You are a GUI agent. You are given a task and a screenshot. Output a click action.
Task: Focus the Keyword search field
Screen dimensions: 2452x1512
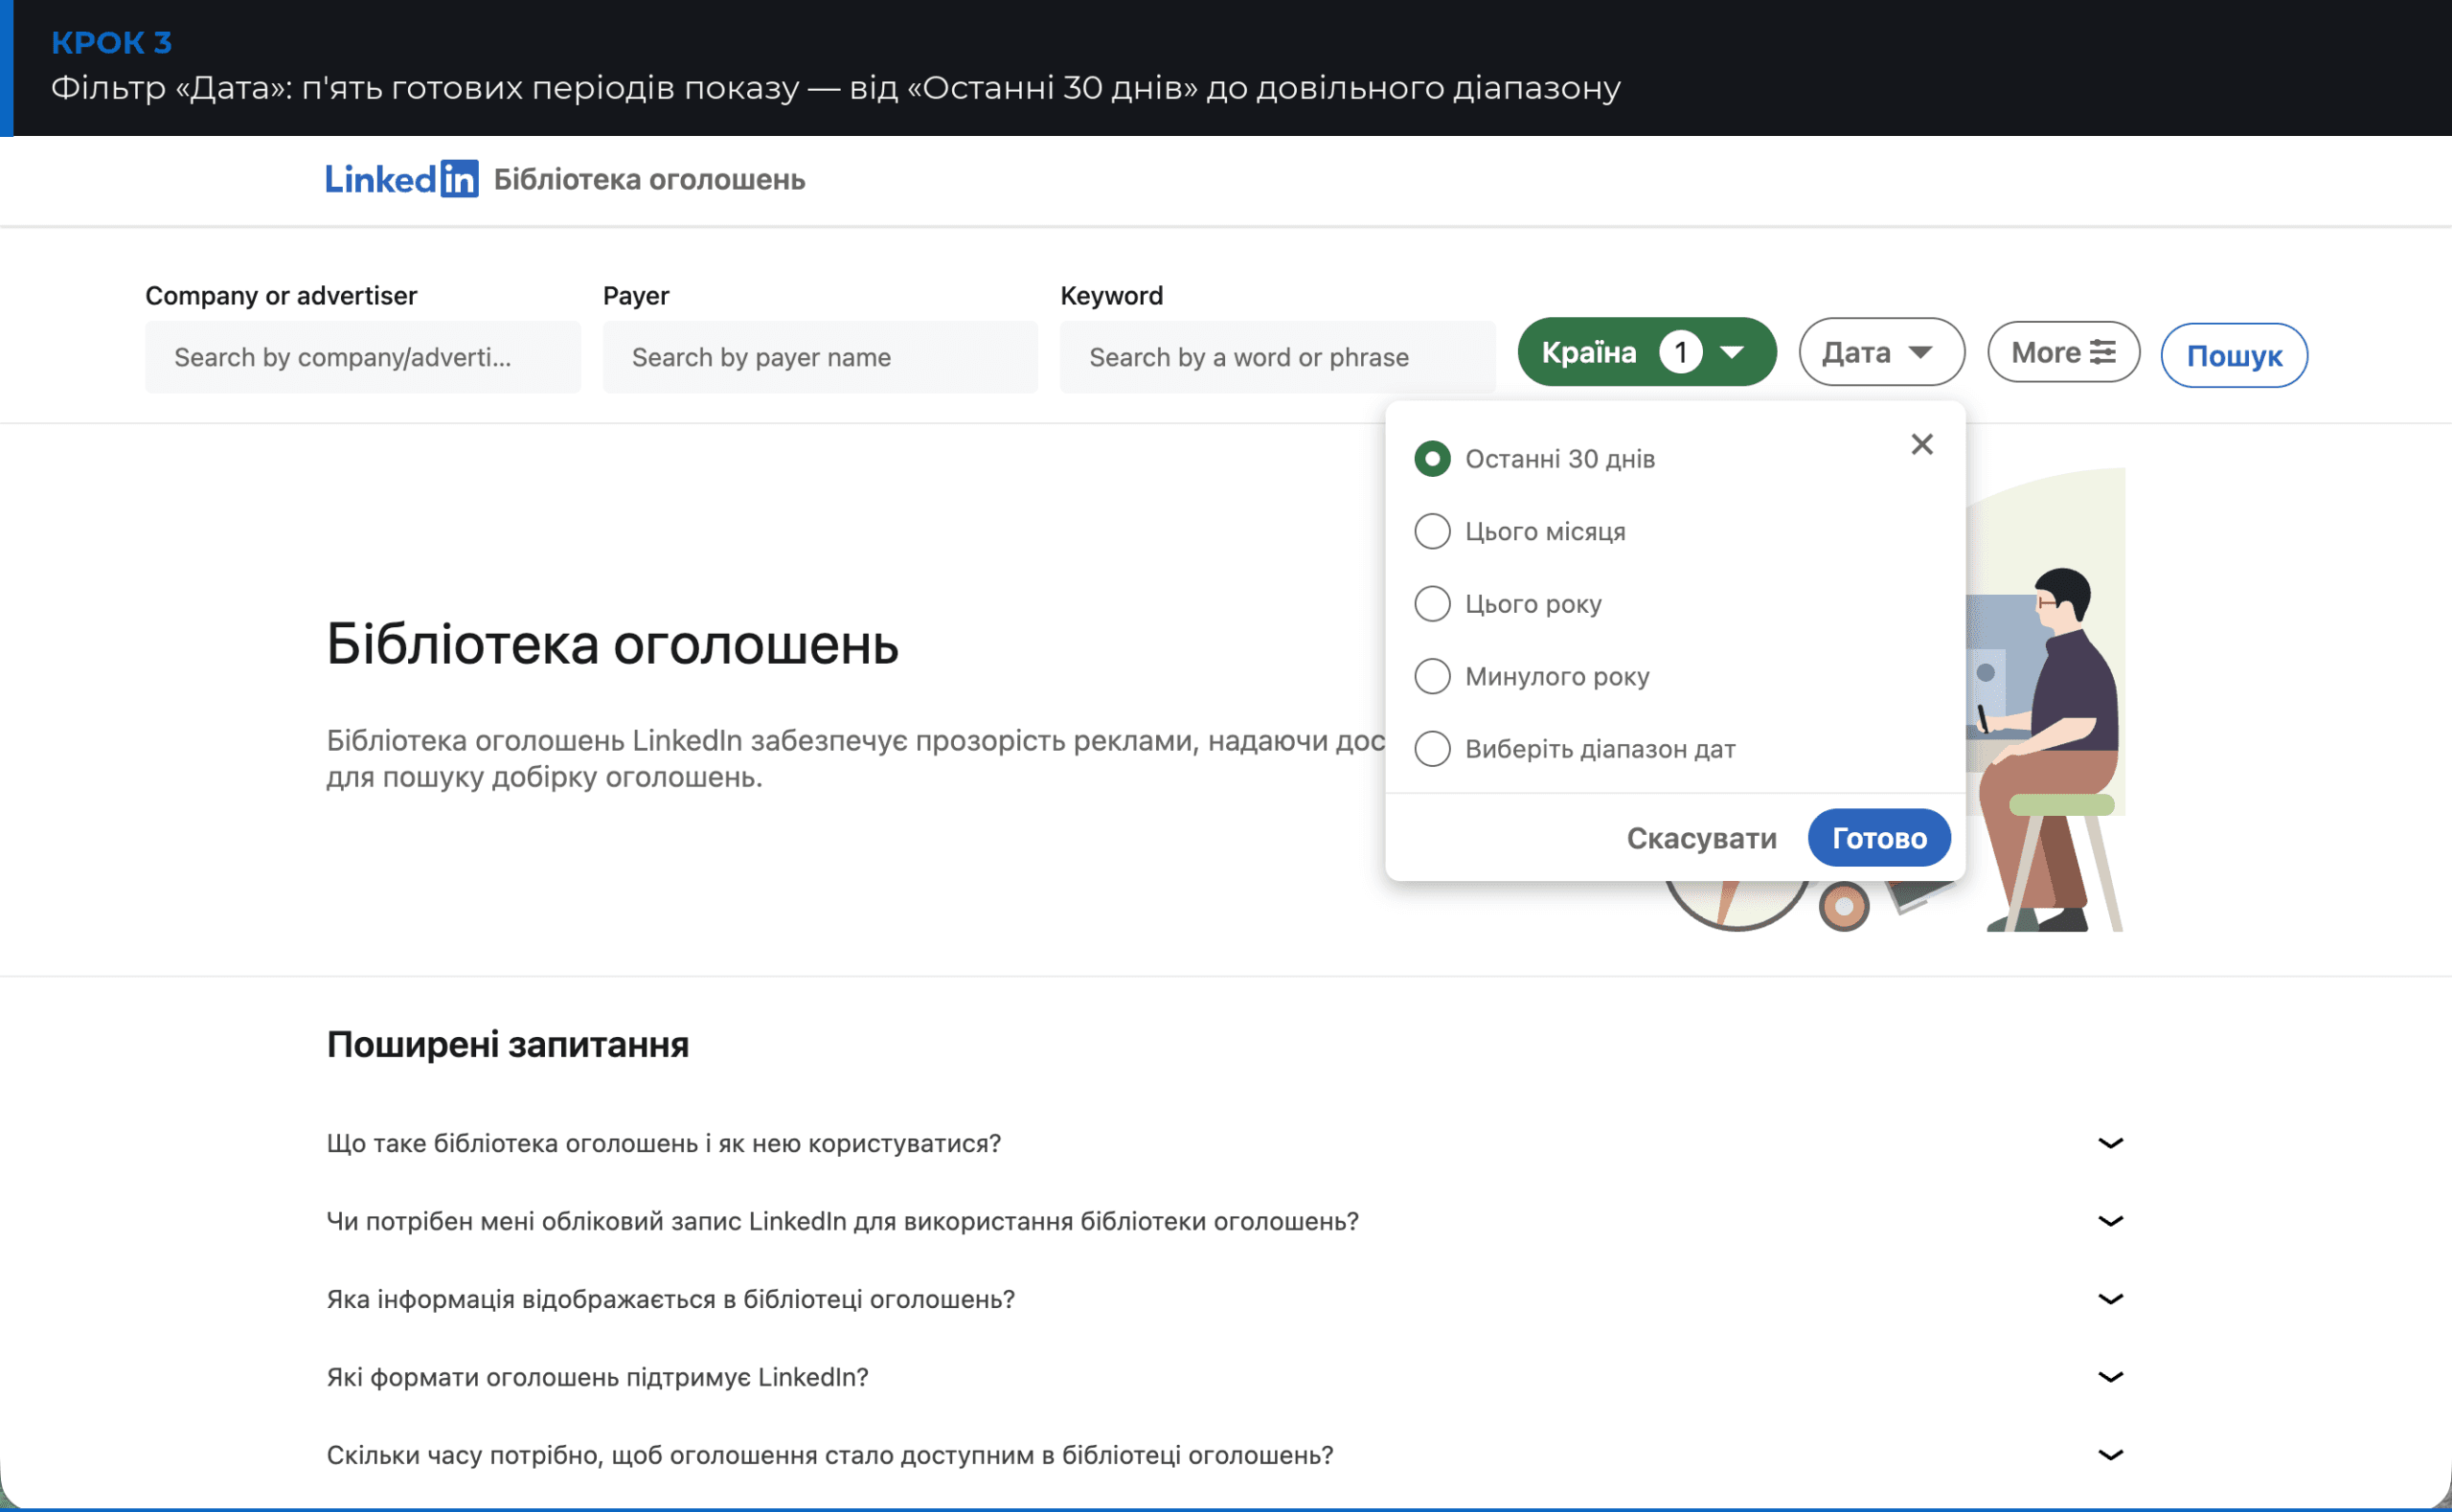[1277, 357]
